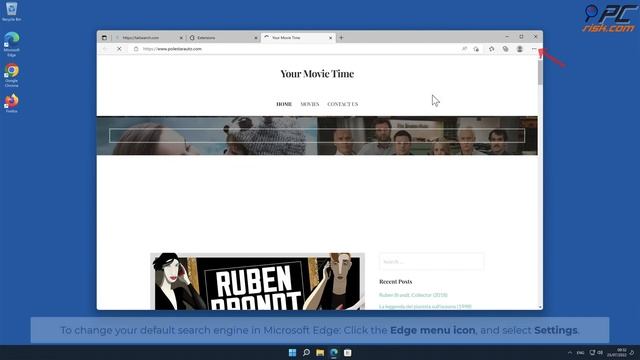Open the network and volume tray icons
The width and height of the screenshot is (640, 360).
click(596, 353)
